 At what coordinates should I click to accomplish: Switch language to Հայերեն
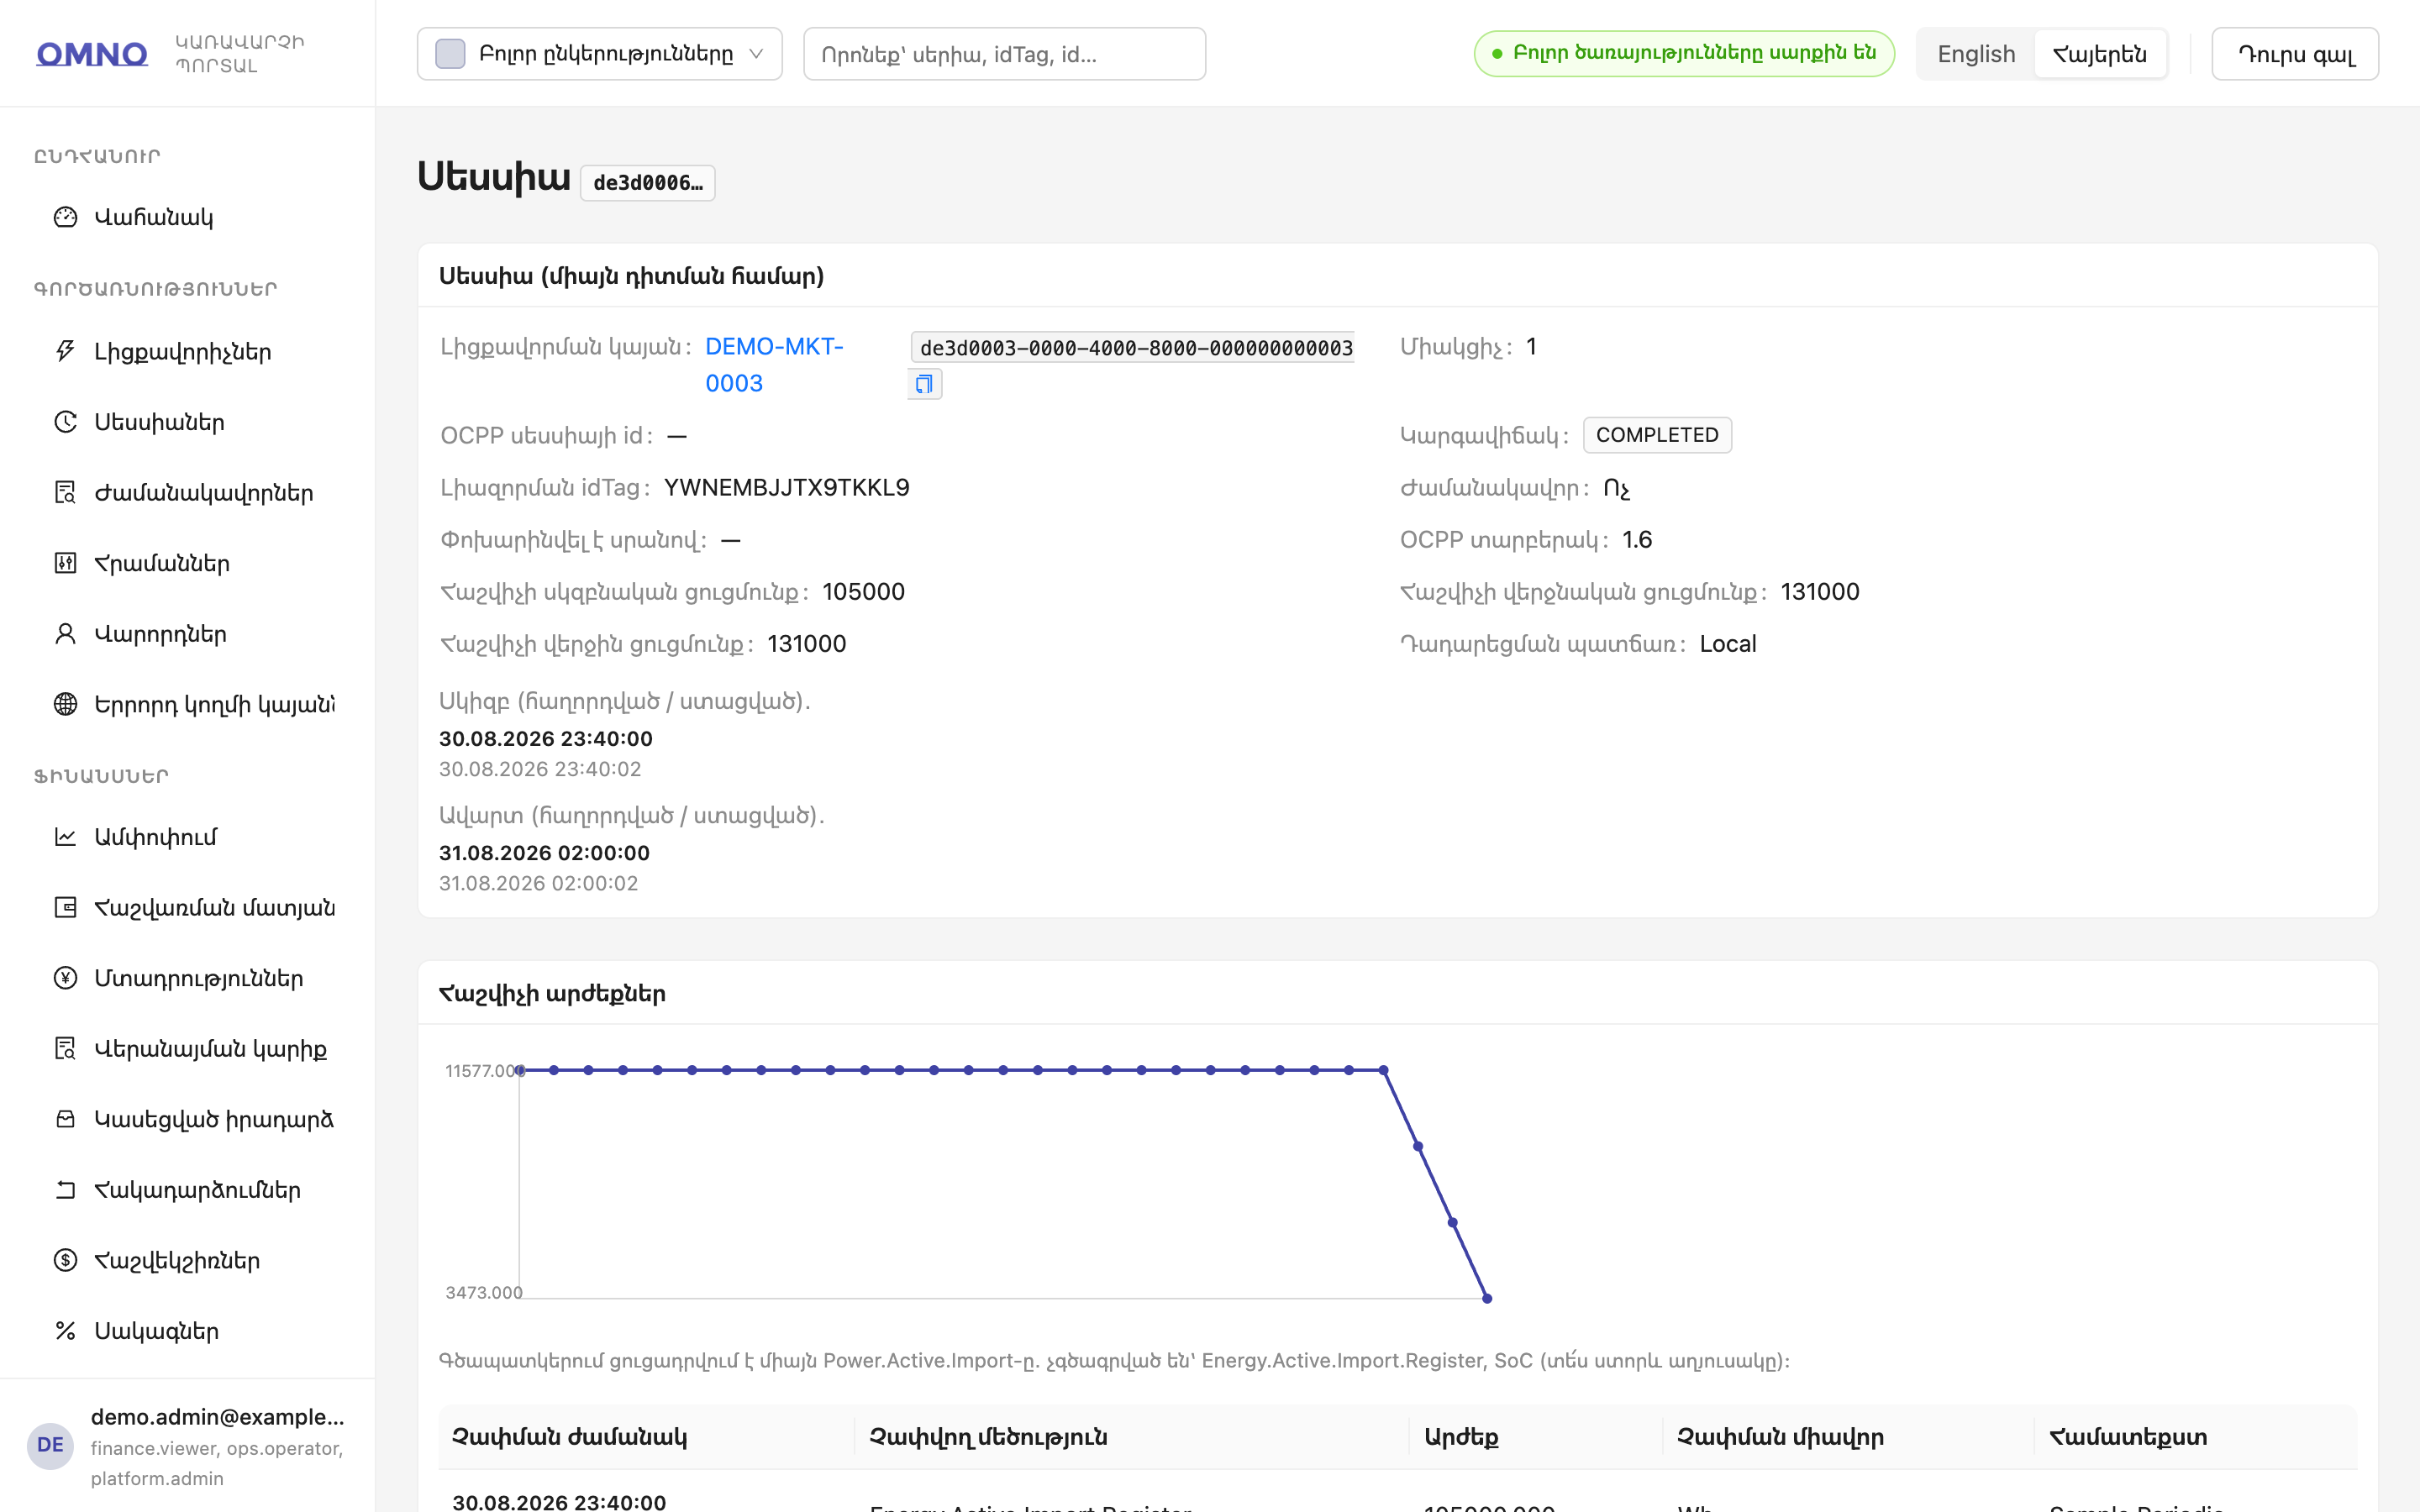[2099, 54]
